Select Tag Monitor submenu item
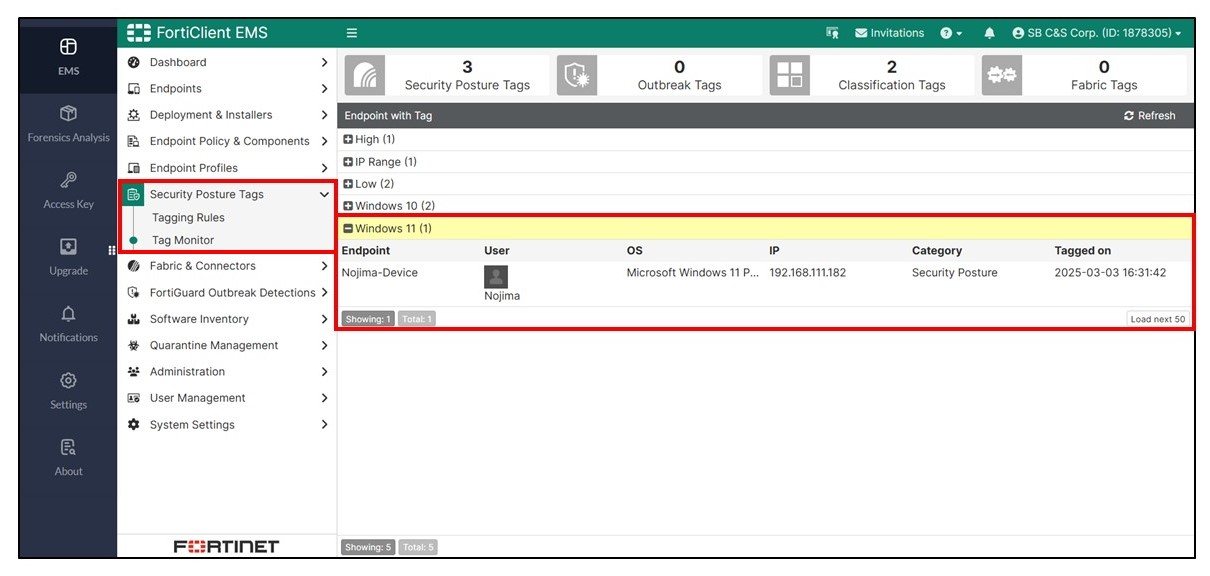Viewport: 1210px width, 576px height. click(183, 240)
